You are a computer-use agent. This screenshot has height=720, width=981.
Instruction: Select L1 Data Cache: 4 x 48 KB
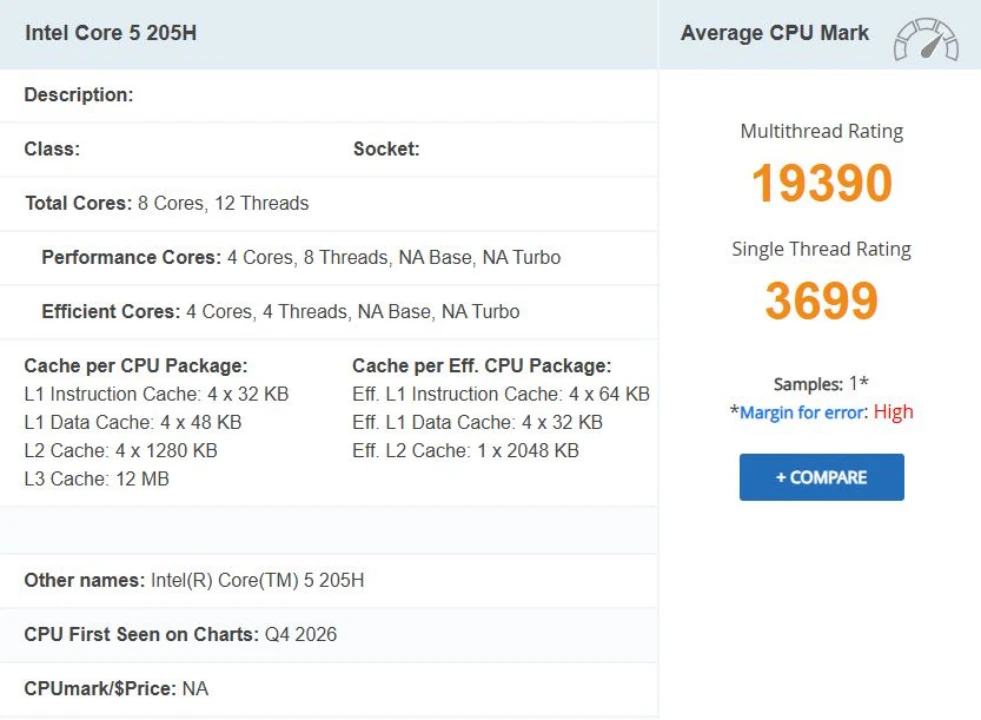(133, 422)
